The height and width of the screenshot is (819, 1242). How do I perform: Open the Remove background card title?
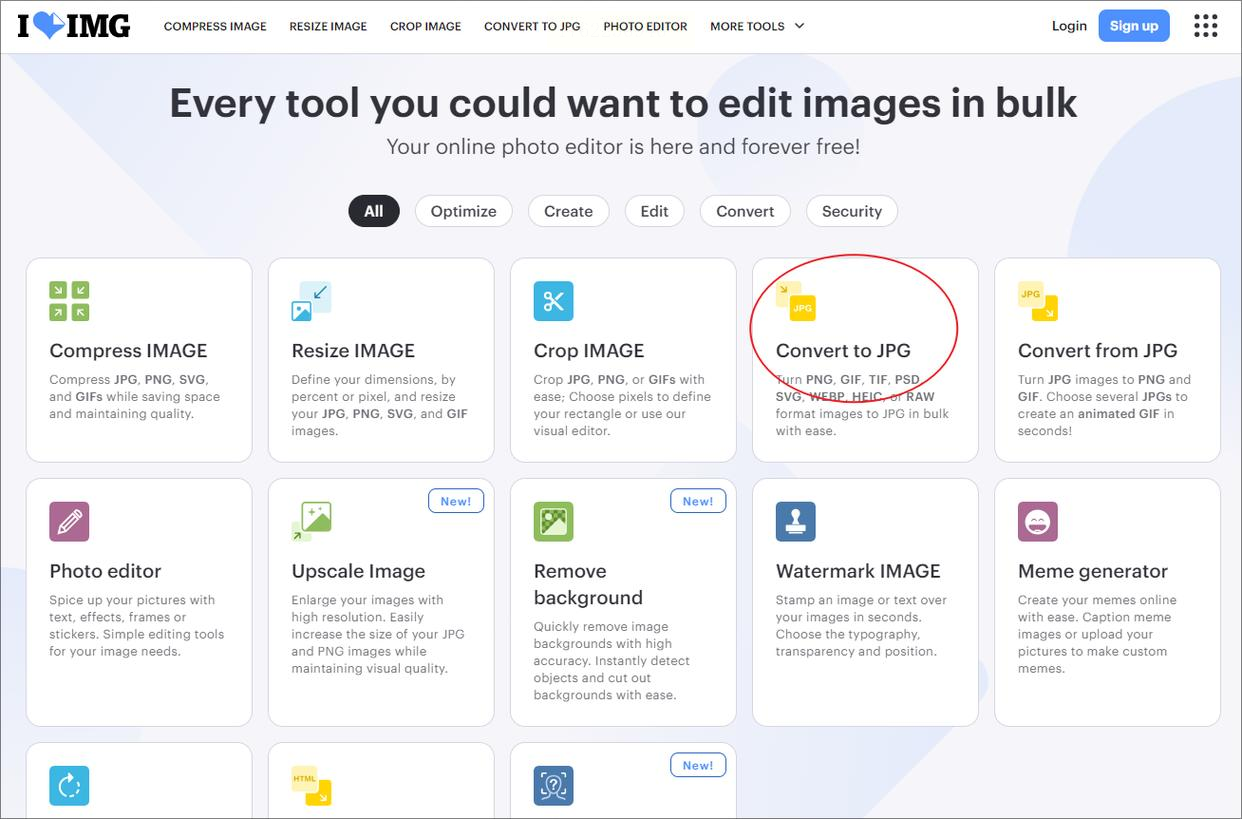tap(588, 584)
